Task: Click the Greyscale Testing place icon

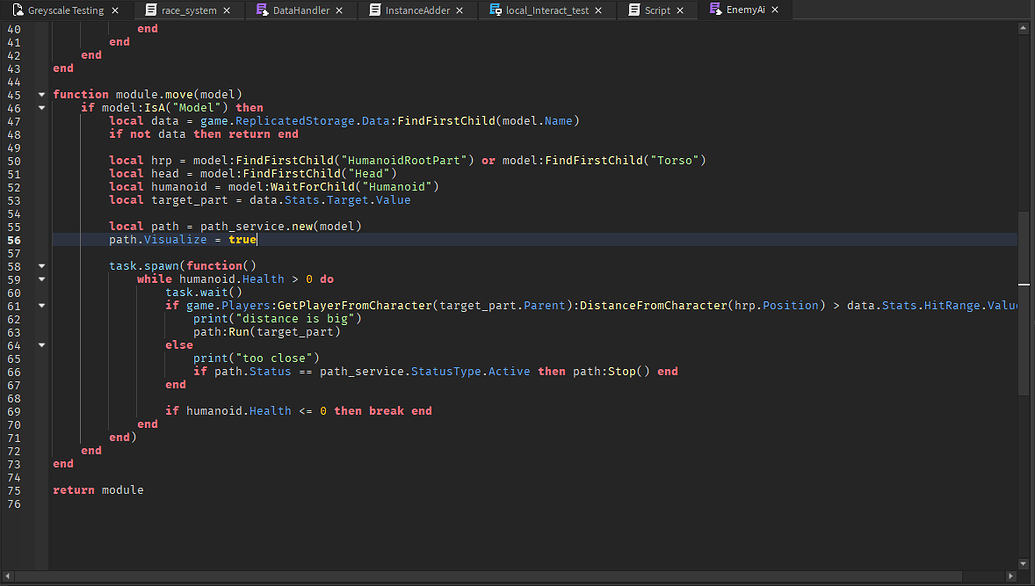Action: (18, 10)
